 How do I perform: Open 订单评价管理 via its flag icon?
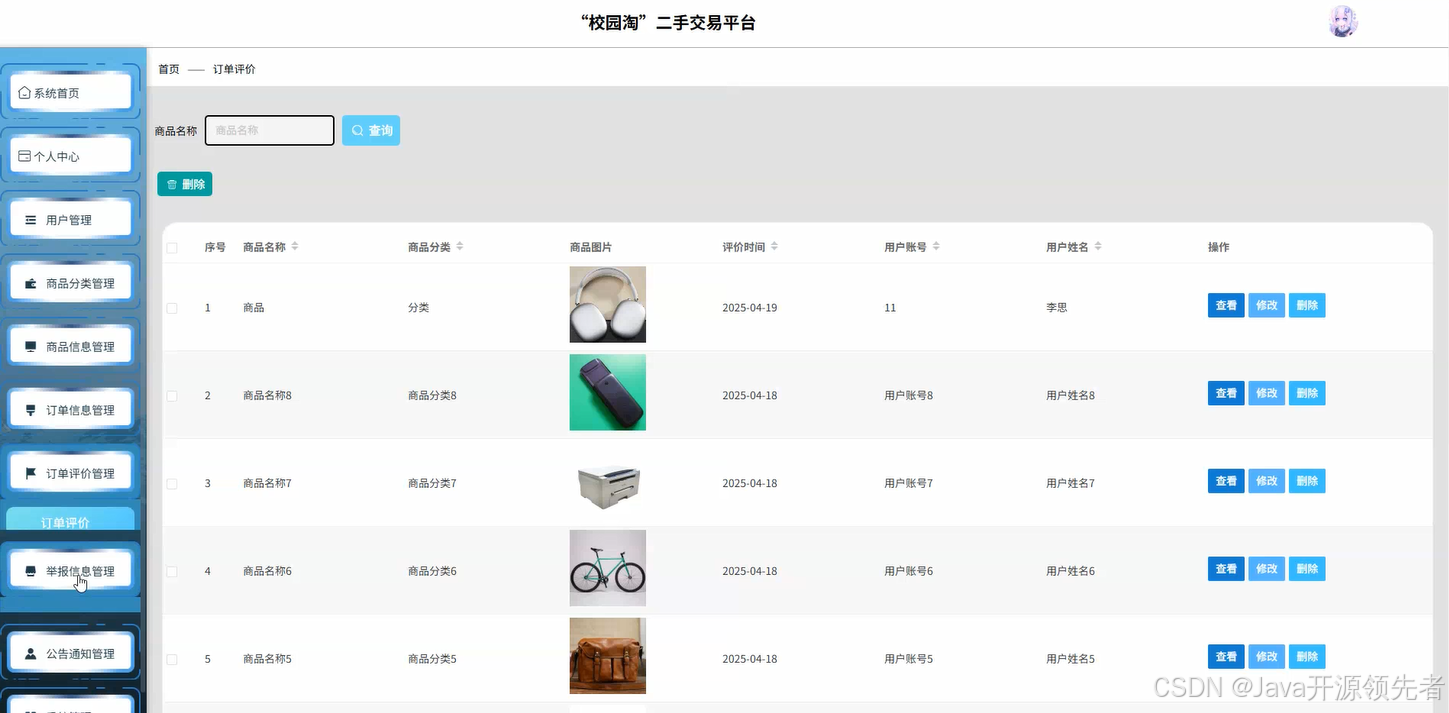(x=29, y=471)
